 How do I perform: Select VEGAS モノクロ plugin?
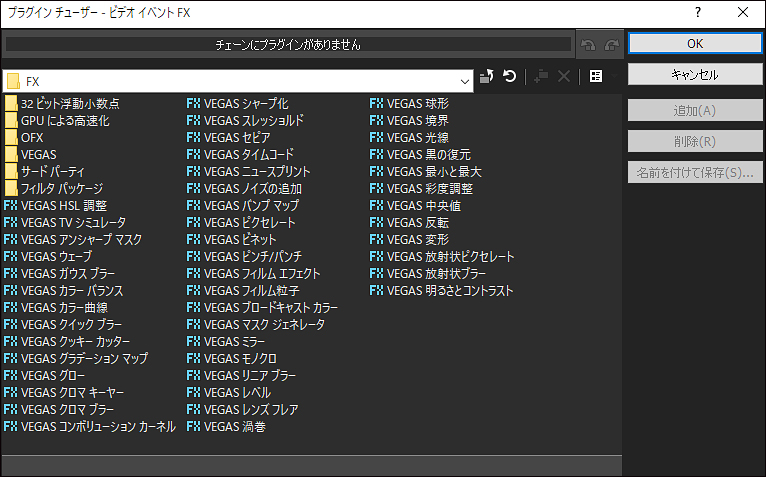[232, 359]
